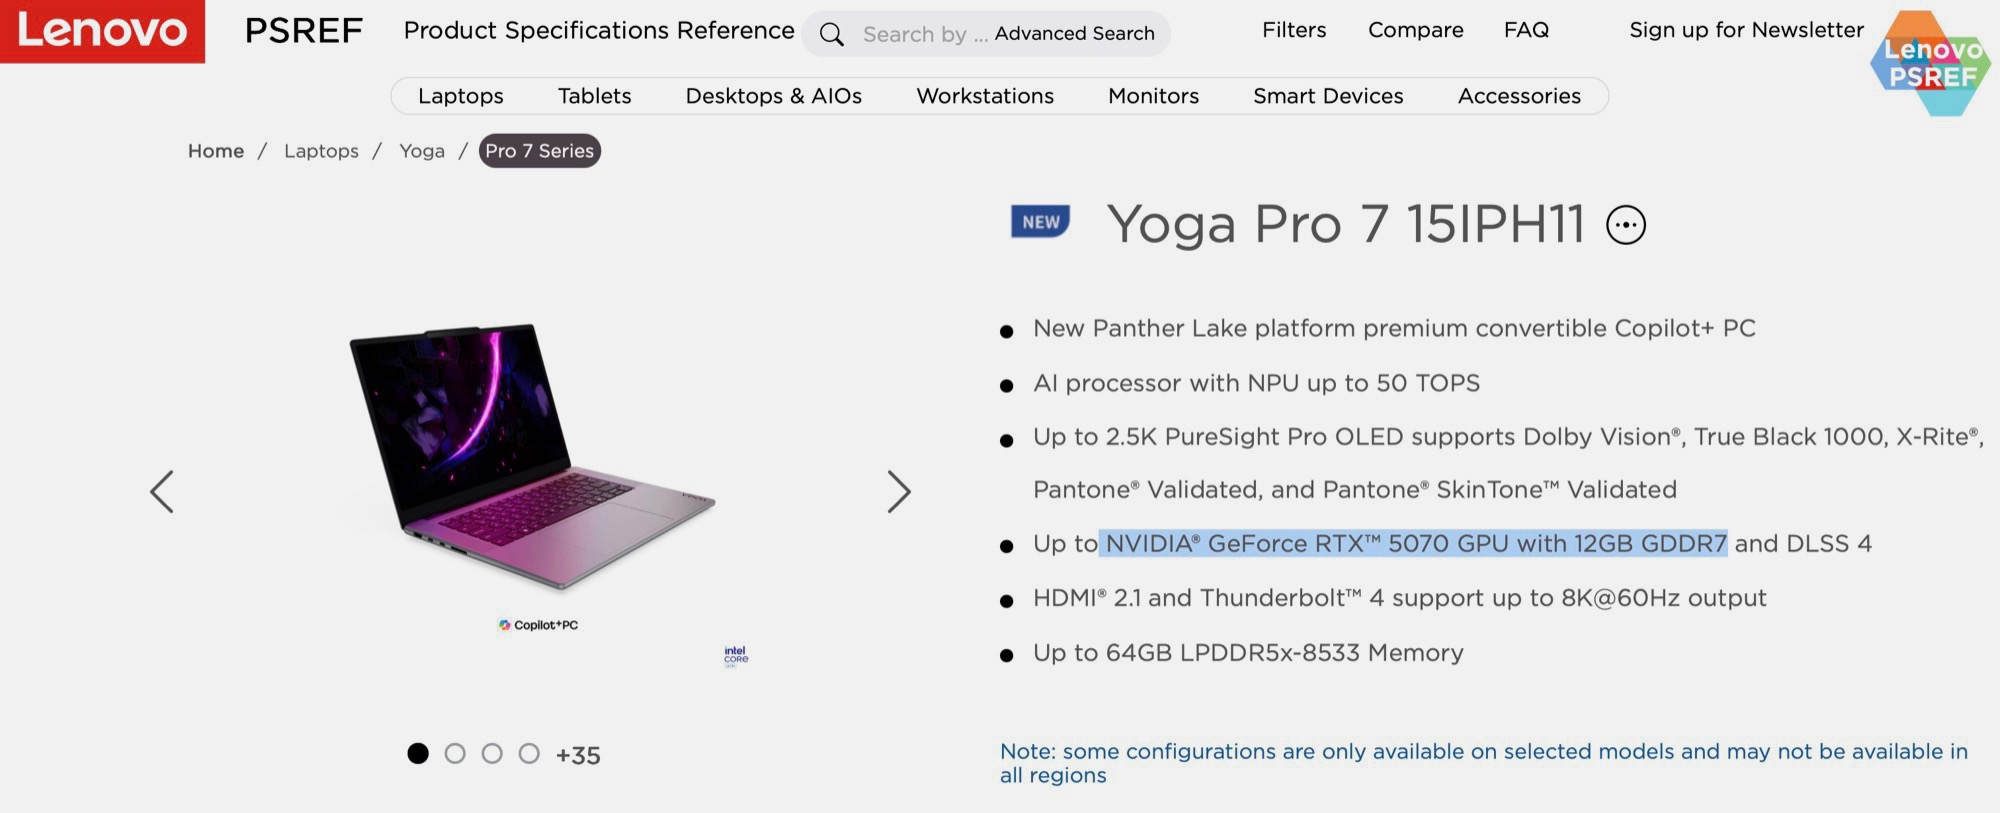
Task: Click Sign up for Newsletter
Action: point(1746,30)
